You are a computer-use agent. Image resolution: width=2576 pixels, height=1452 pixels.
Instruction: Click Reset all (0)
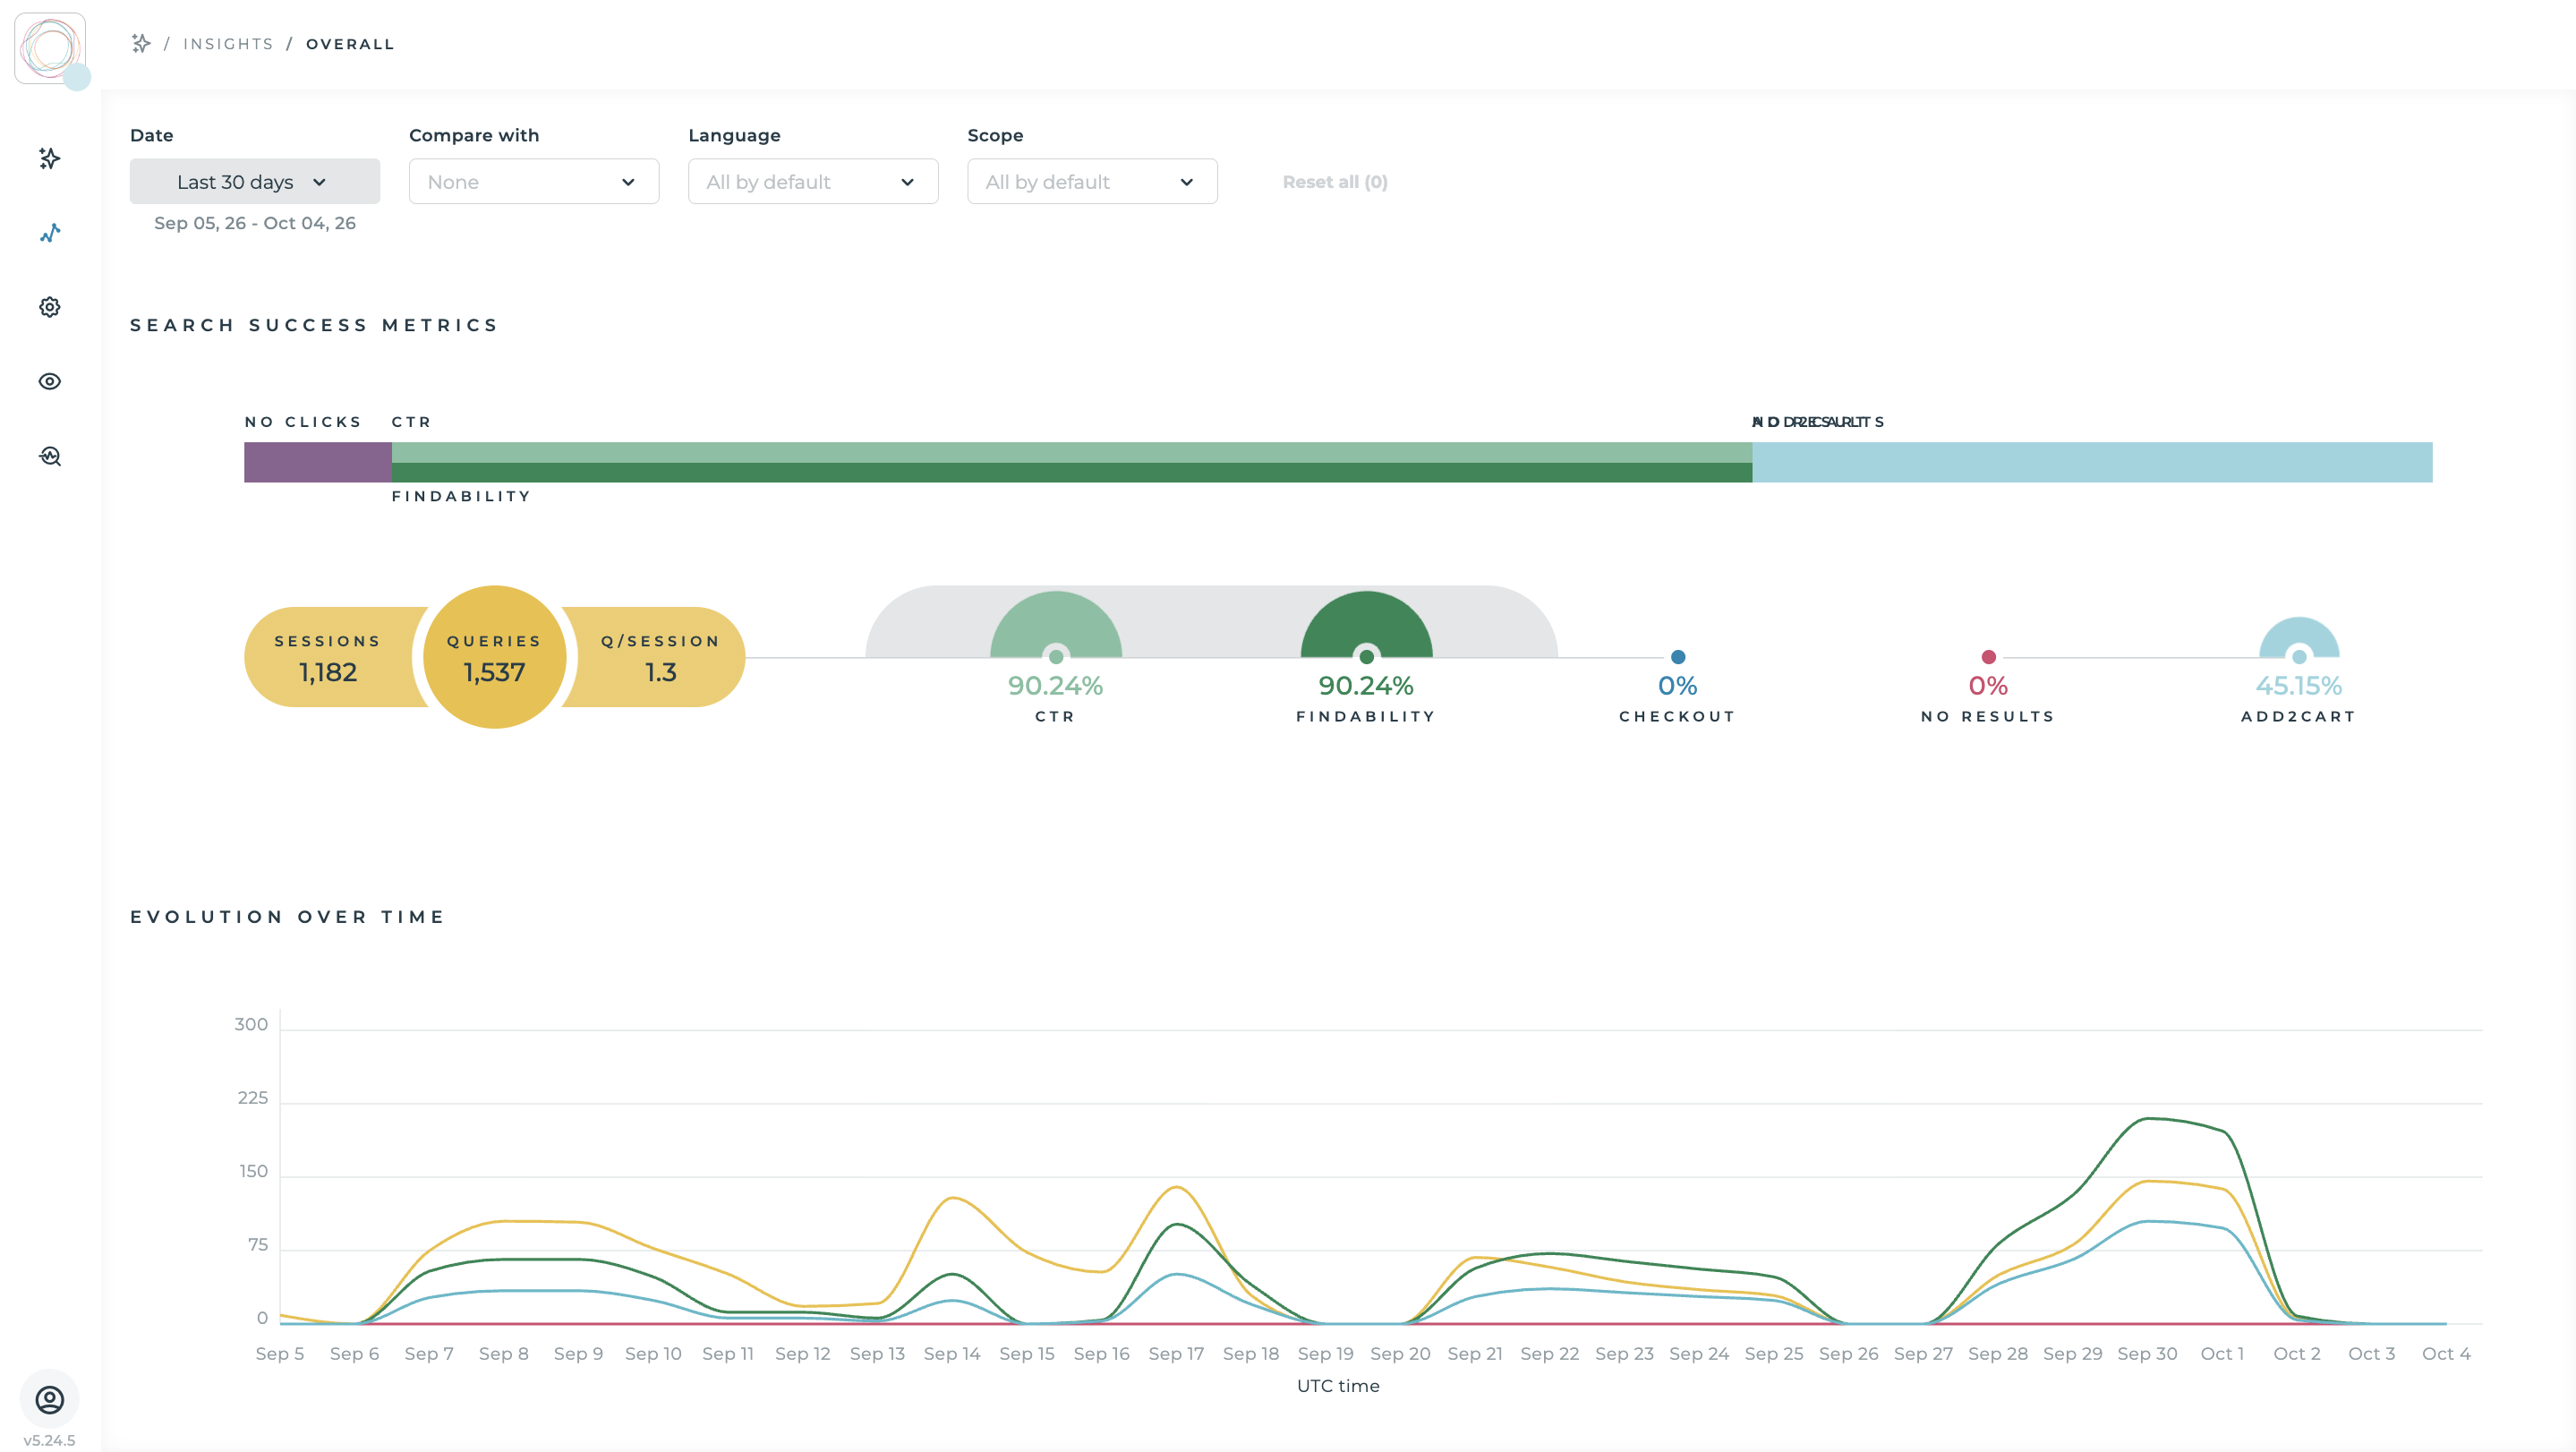(1335, 182)
